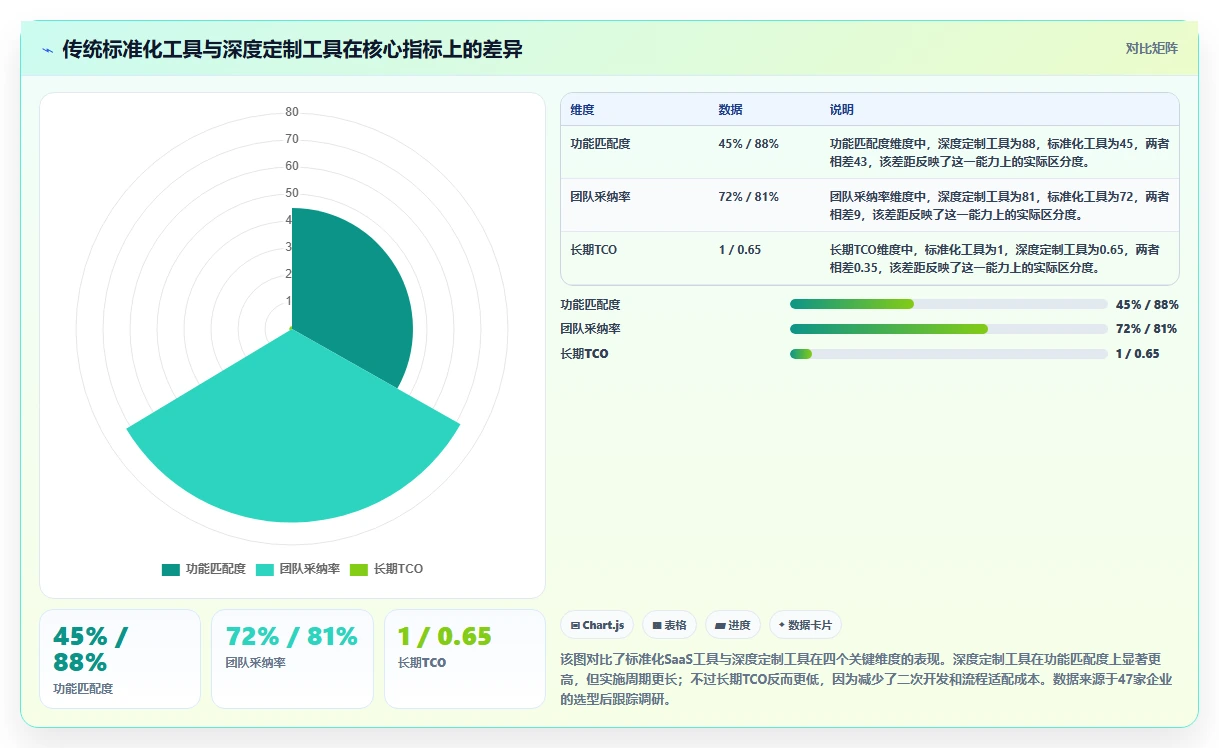The image size is (1219, 748).
Task: Click the 60 axis tick on the chart
Action: tap(292, 166)
